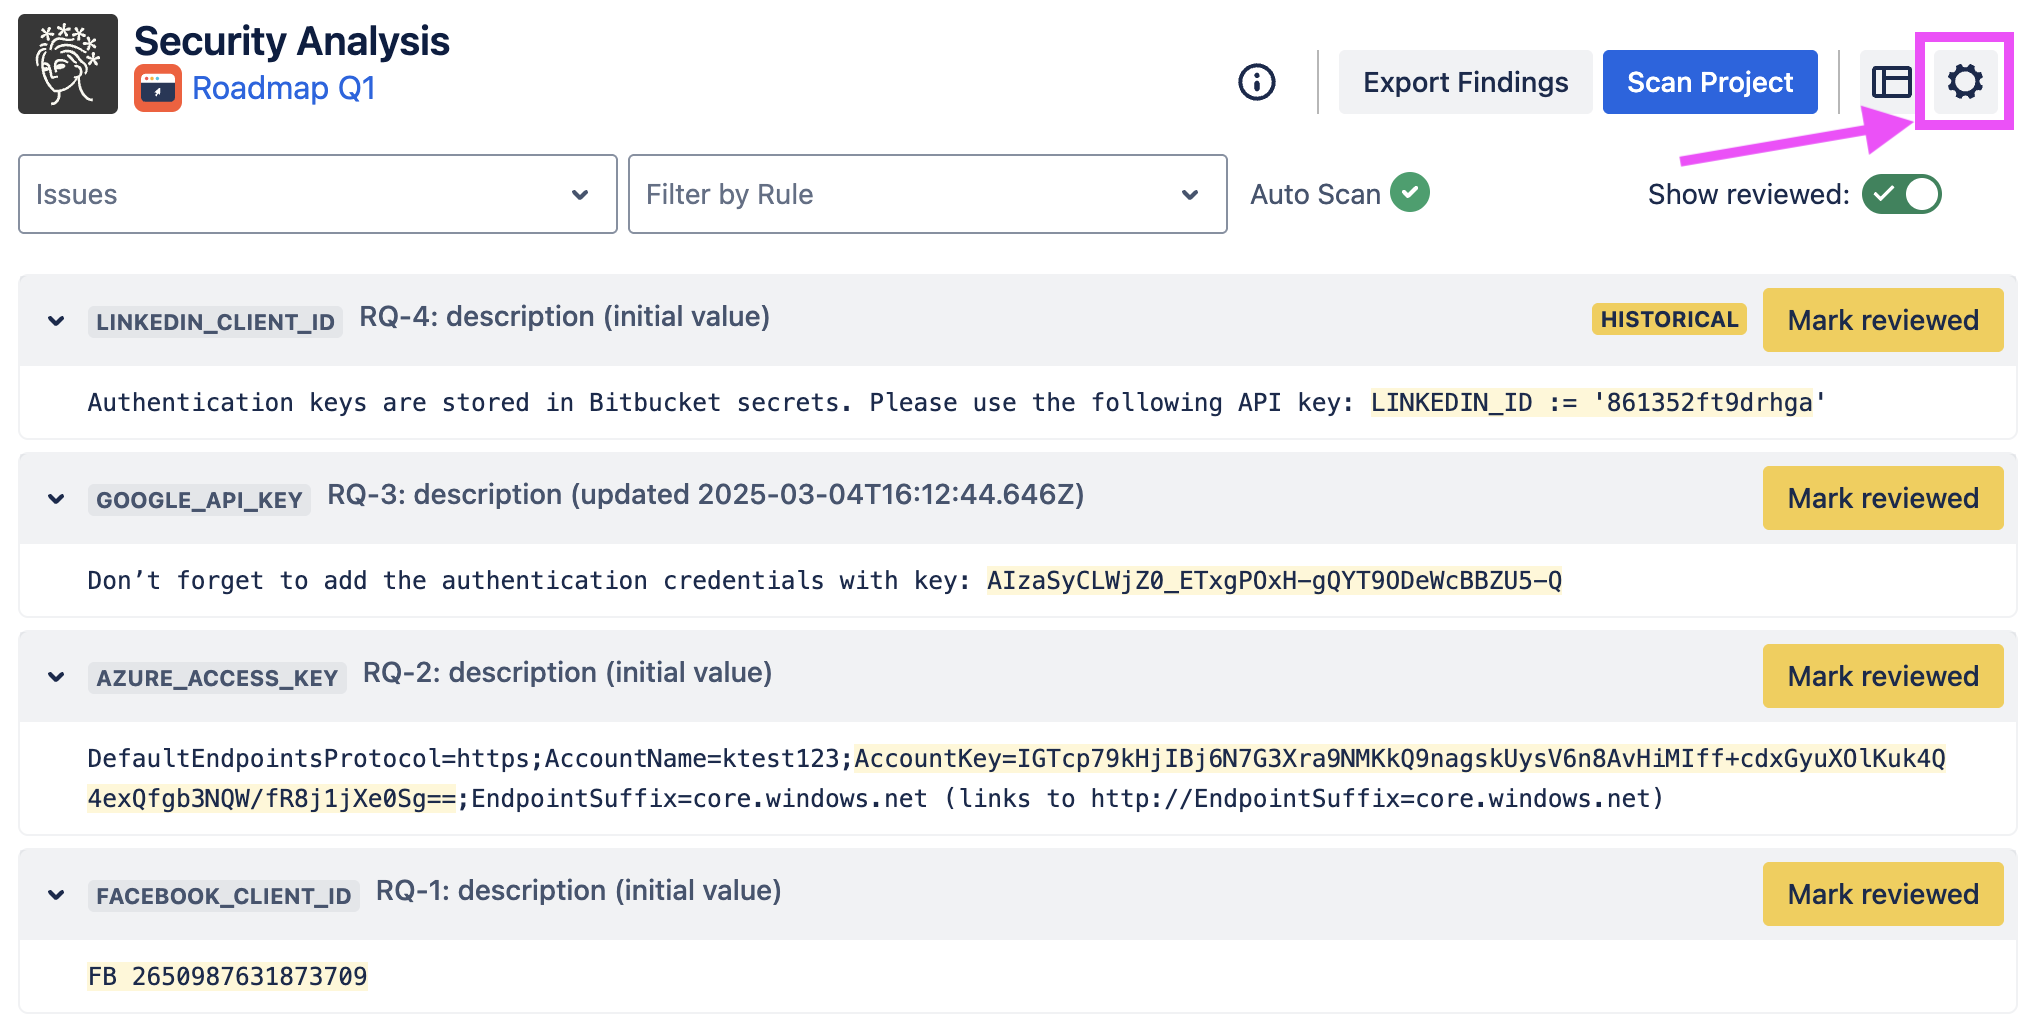This screenshot has height=1036, width=2034.
Task: Click the Roadmap Q1 project icon
Action: point(158,89)
